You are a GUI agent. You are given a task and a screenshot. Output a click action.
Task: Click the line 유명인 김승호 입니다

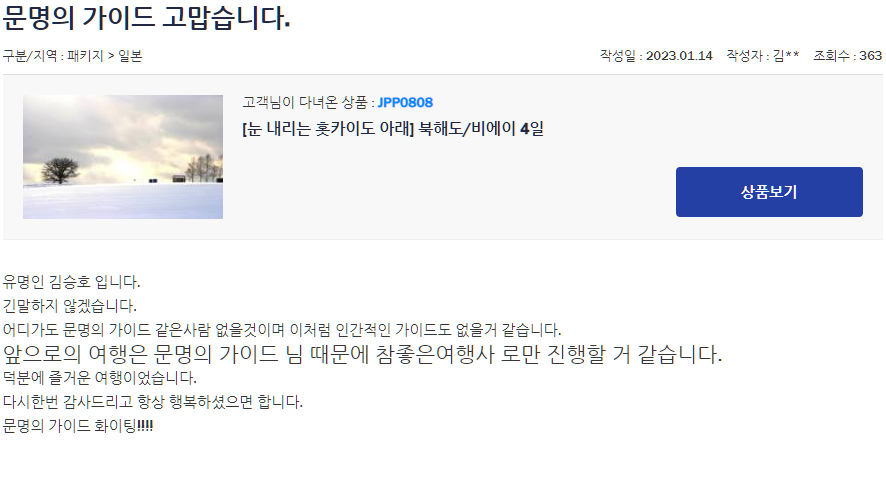(x=71, y=281)
